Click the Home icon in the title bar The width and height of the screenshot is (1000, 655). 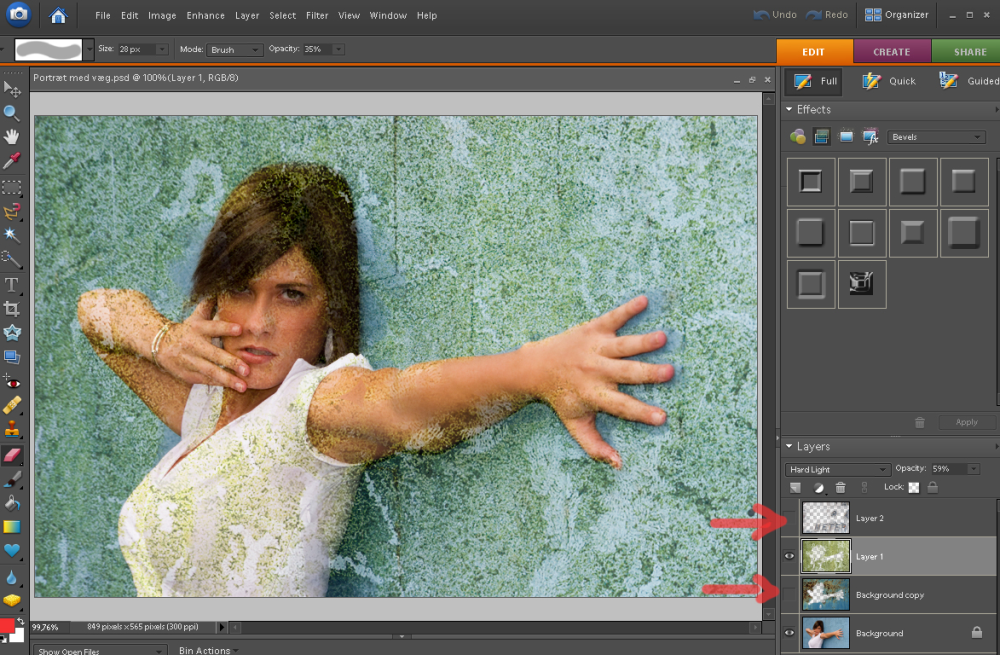click(59, 15)
